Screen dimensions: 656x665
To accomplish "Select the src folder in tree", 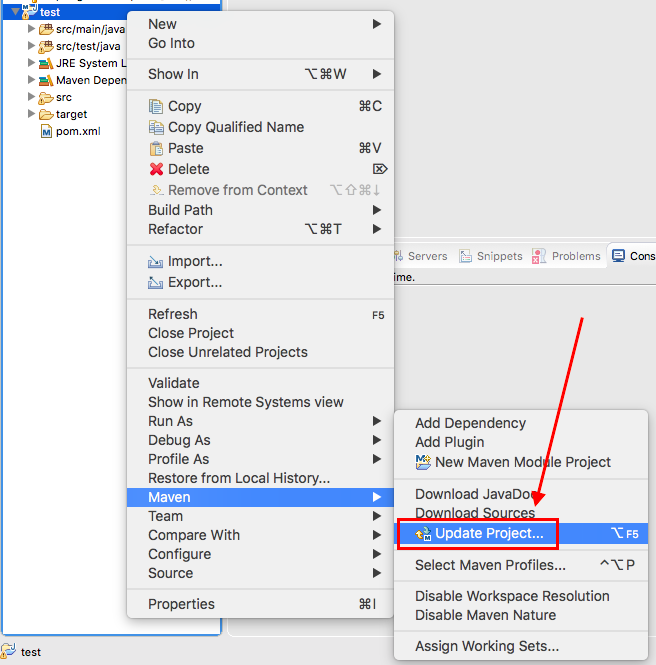I will 63,98.
